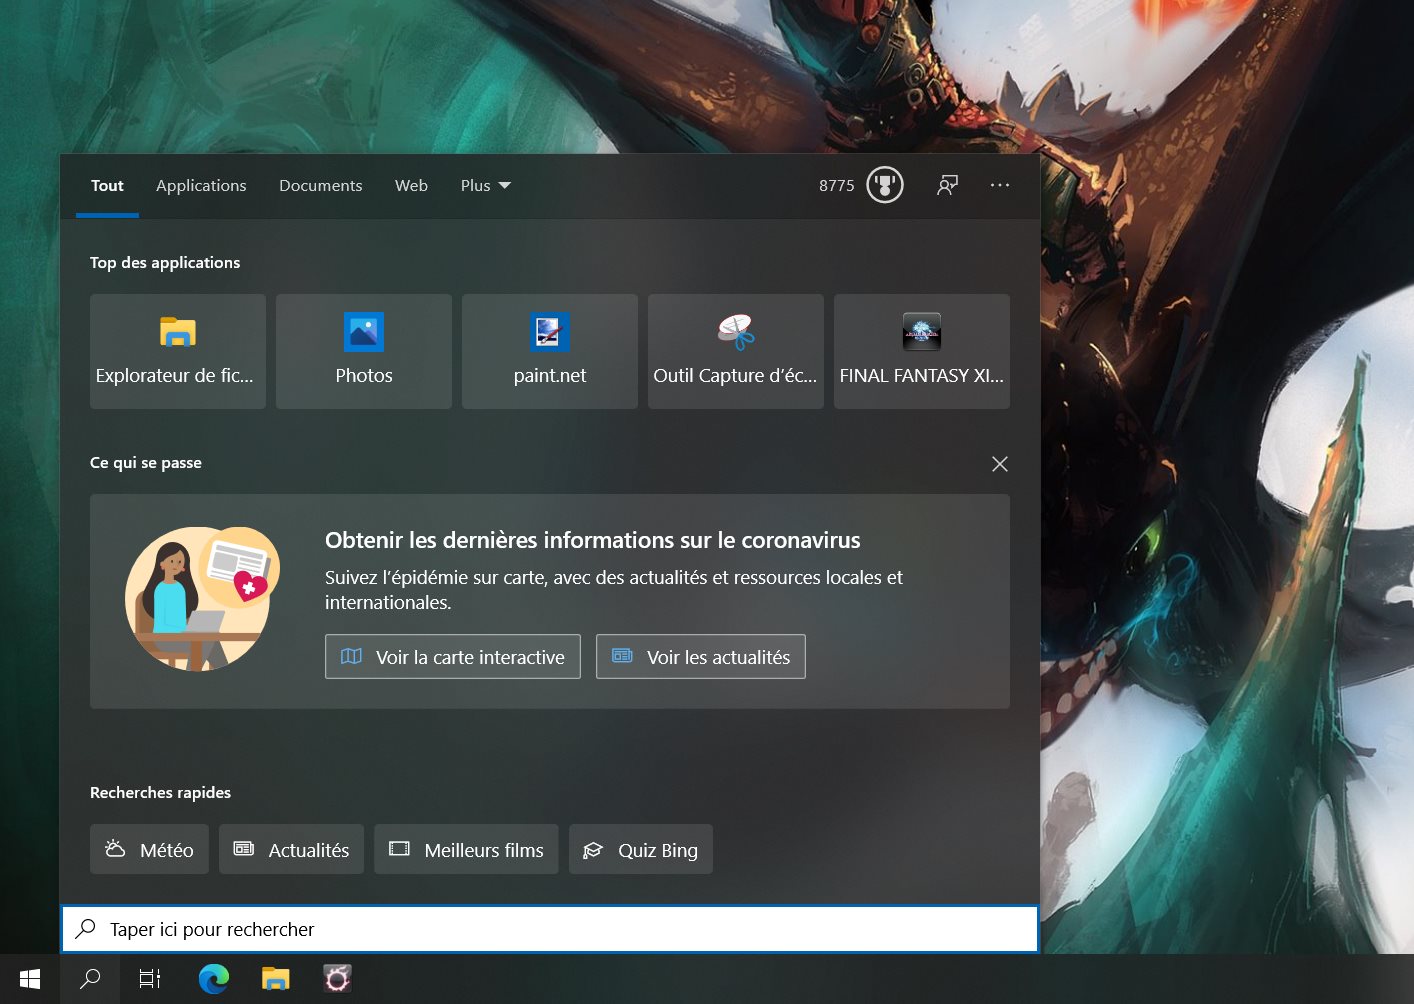The width and height of the screenshot is (1414, 1004).
Task: Launch Microsoft Edge from the taskbar
Action: [213, 979]
